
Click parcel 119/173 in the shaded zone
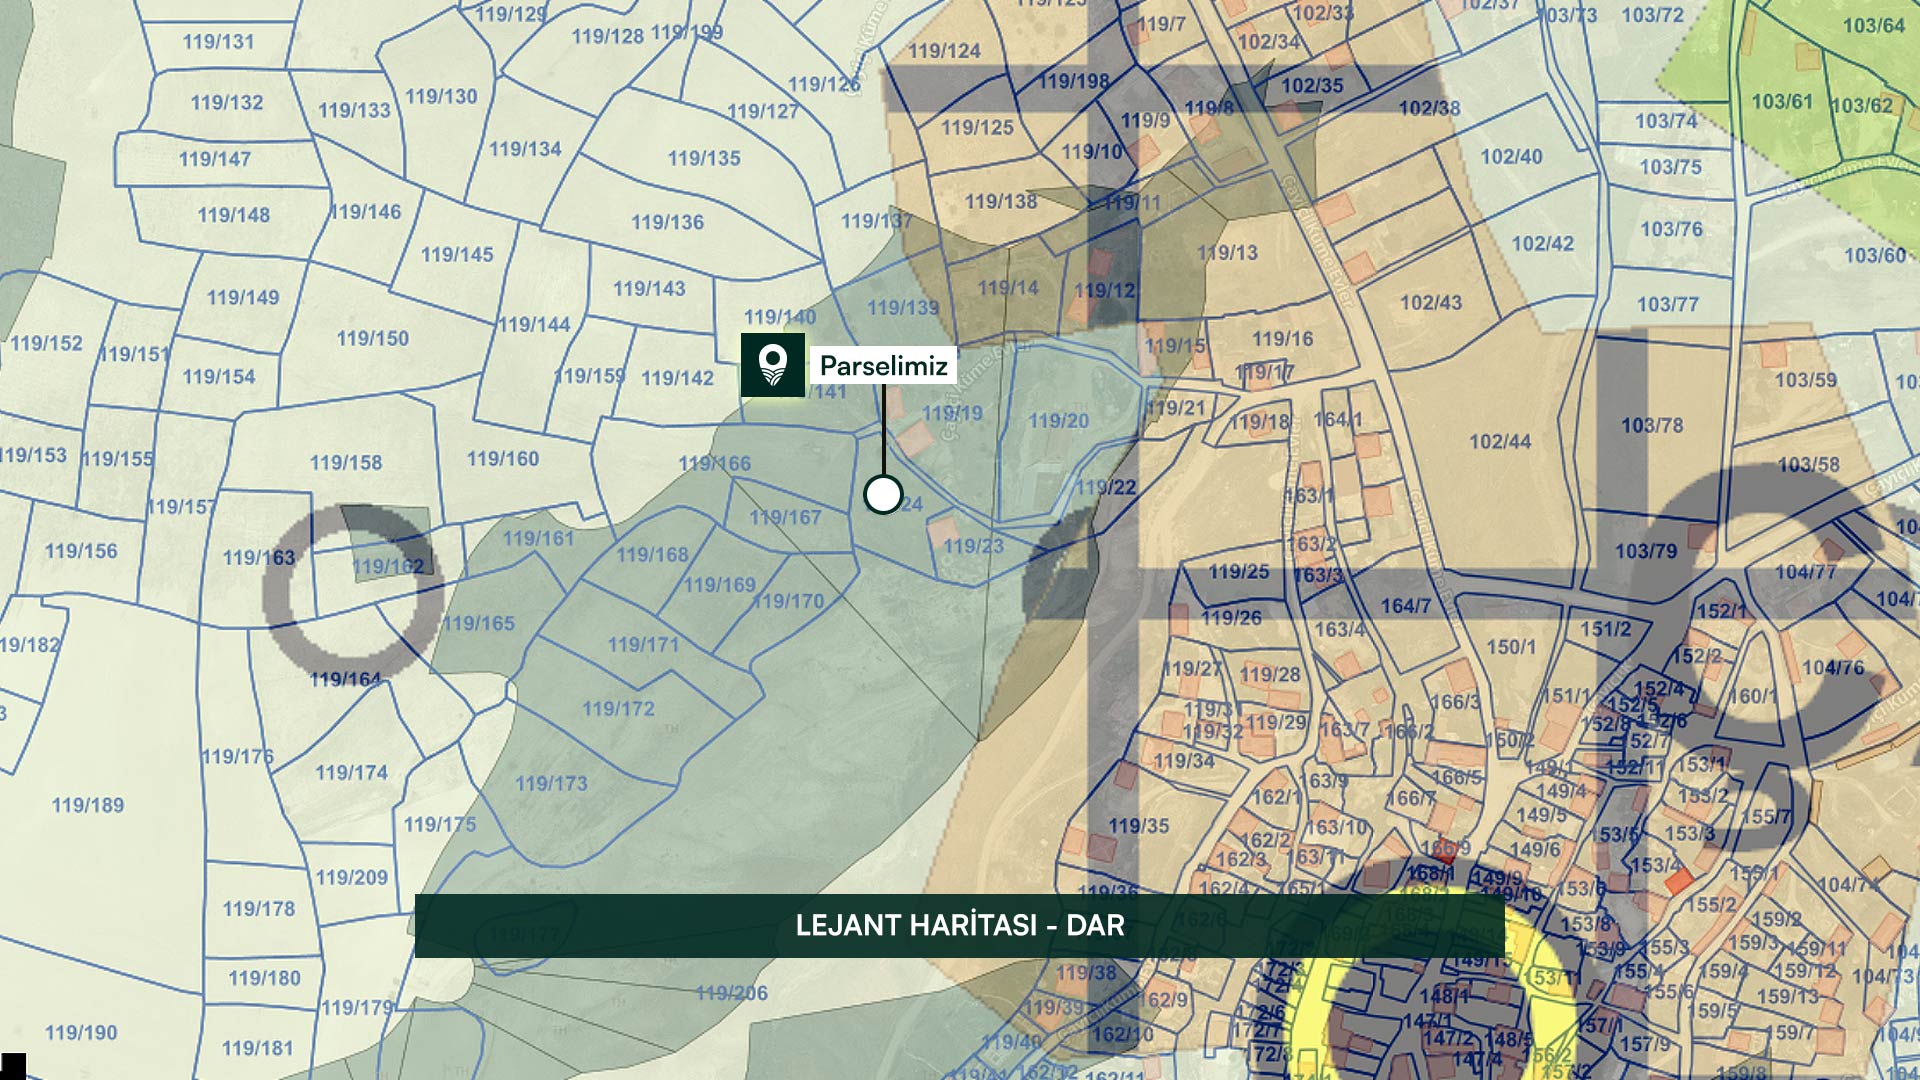click(551, 784)
